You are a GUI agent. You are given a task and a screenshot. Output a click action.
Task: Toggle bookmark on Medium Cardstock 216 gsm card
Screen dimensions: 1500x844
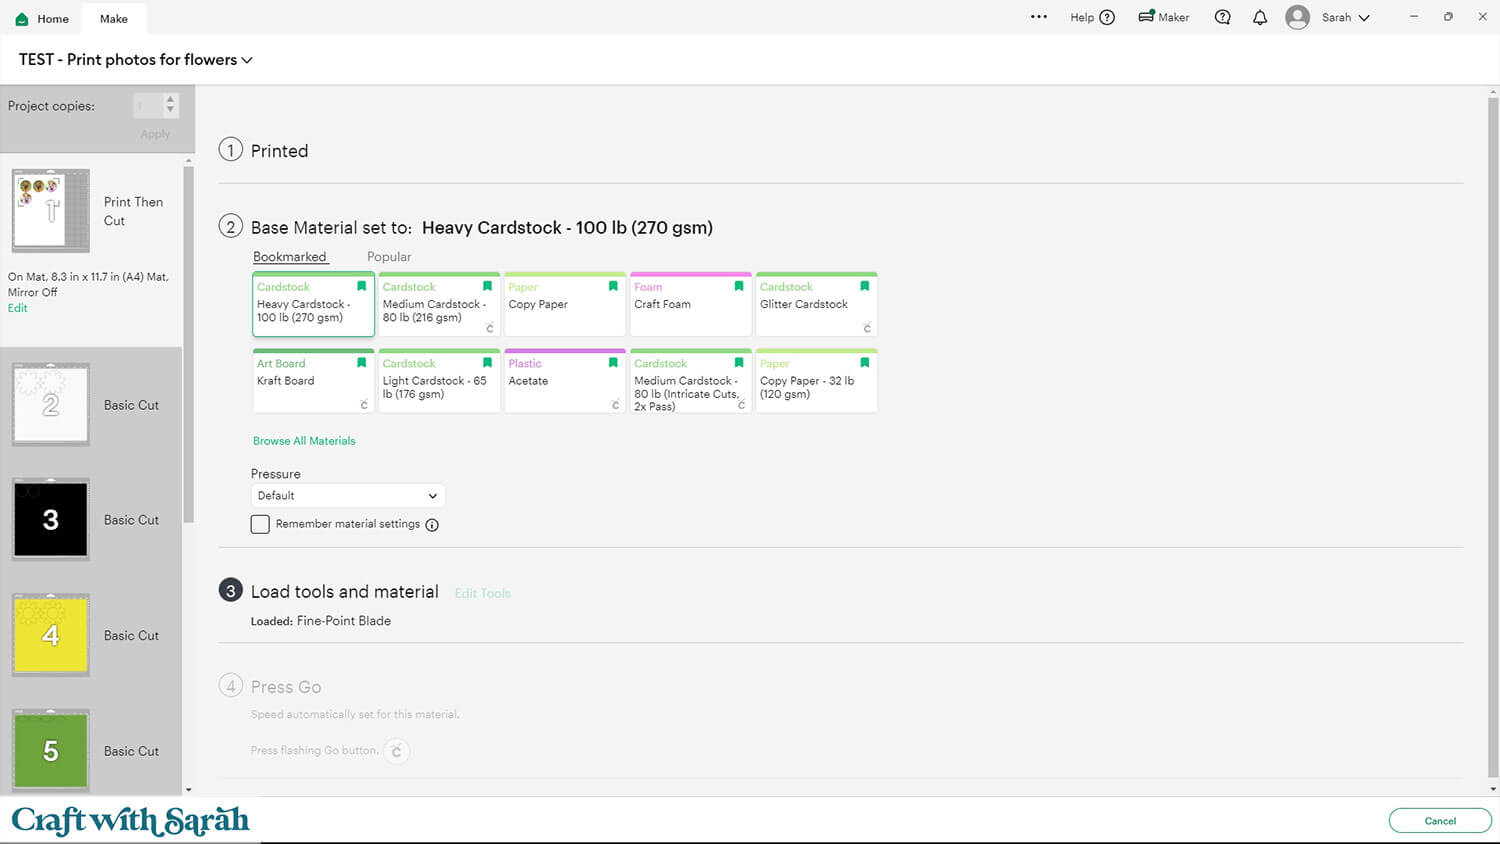pos(487,286)
